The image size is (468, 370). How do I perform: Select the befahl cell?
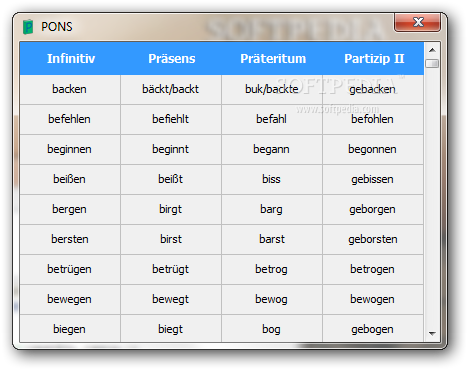point(272,119)
